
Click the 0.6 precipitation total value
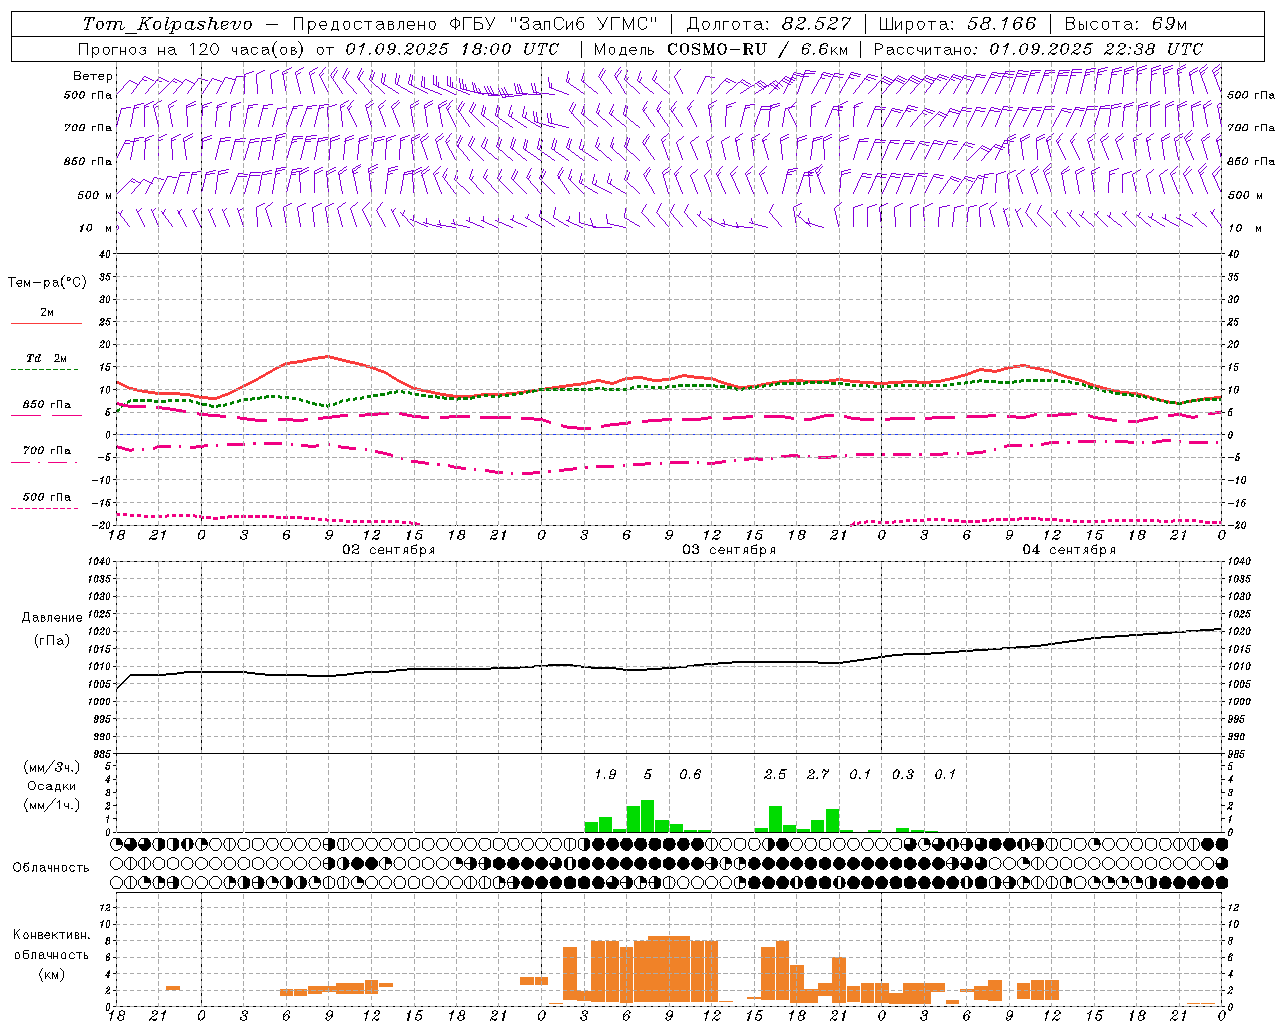point(690,775)
